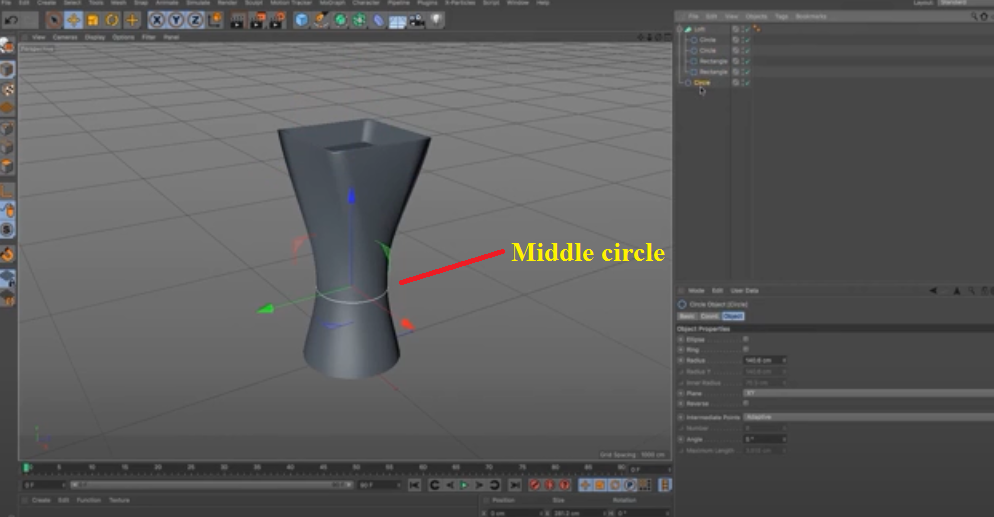Open the viewport View menu

click(x=39, y=37)
